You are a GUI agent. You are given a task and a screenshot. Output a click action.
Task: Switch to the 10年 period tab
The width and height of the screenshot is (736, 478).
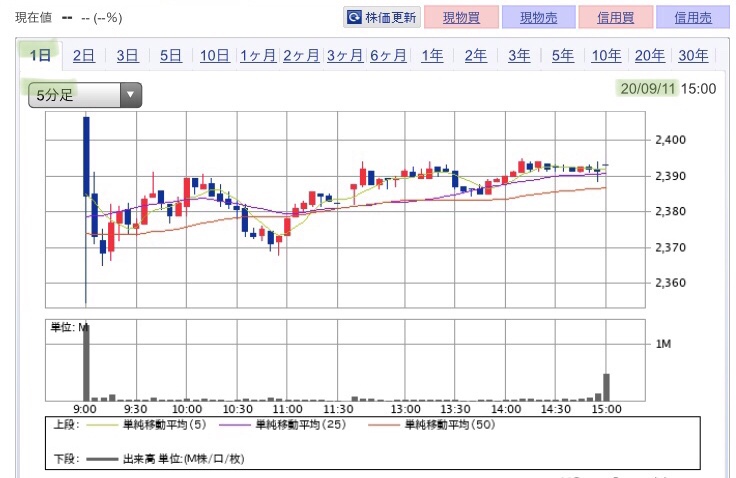tap(606, 55)
